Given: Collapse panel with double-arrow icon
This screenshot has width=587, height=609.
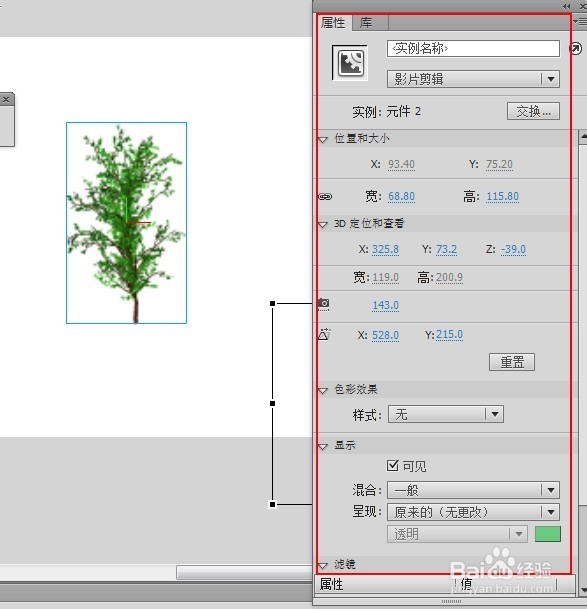Looking at the screenshot, I should tap(566, 6).
